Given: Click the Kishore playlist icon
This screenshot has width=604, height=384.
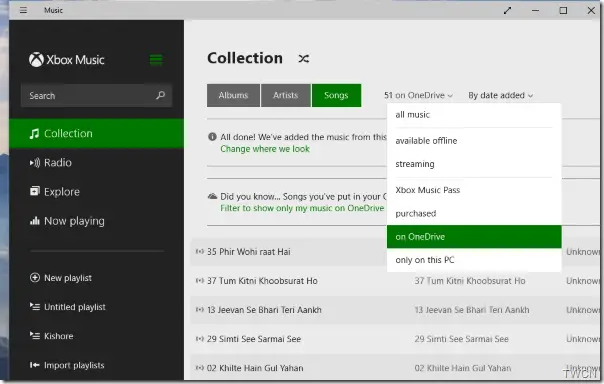Looking at the screenshot, I should pyautogui.click(x=35, y=336).
